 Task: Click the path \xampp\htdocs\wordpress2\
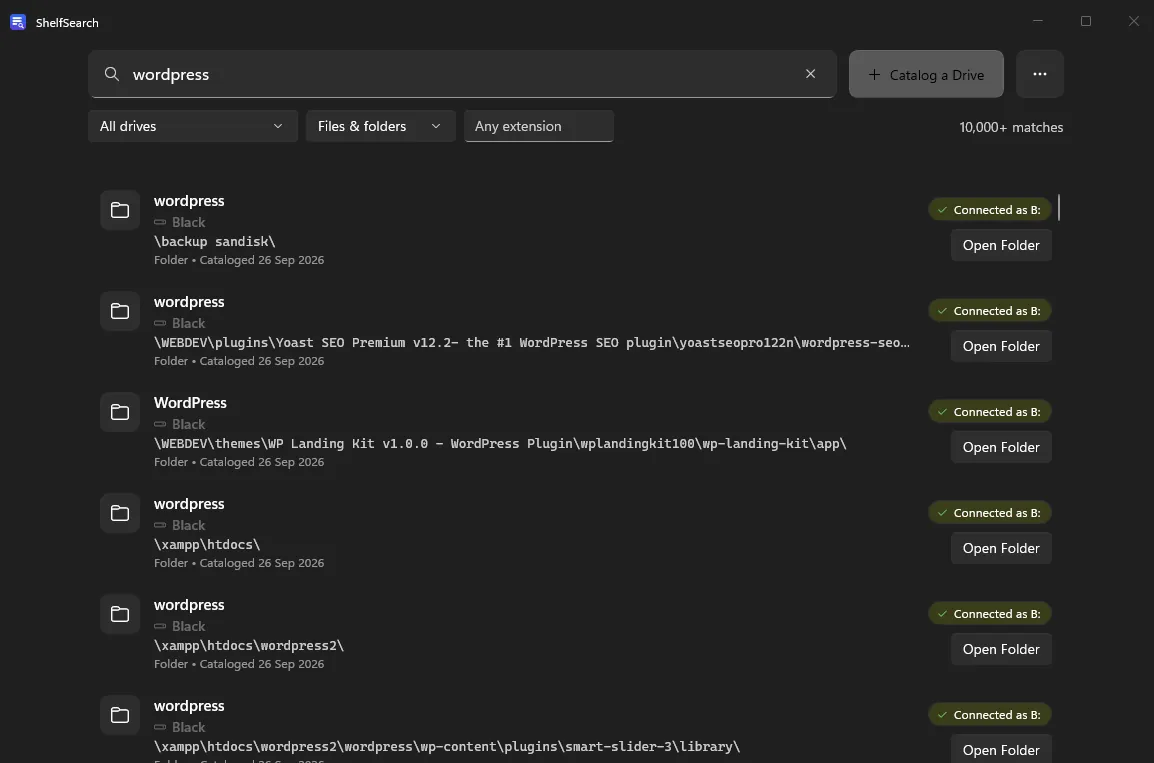coord(249,645)
